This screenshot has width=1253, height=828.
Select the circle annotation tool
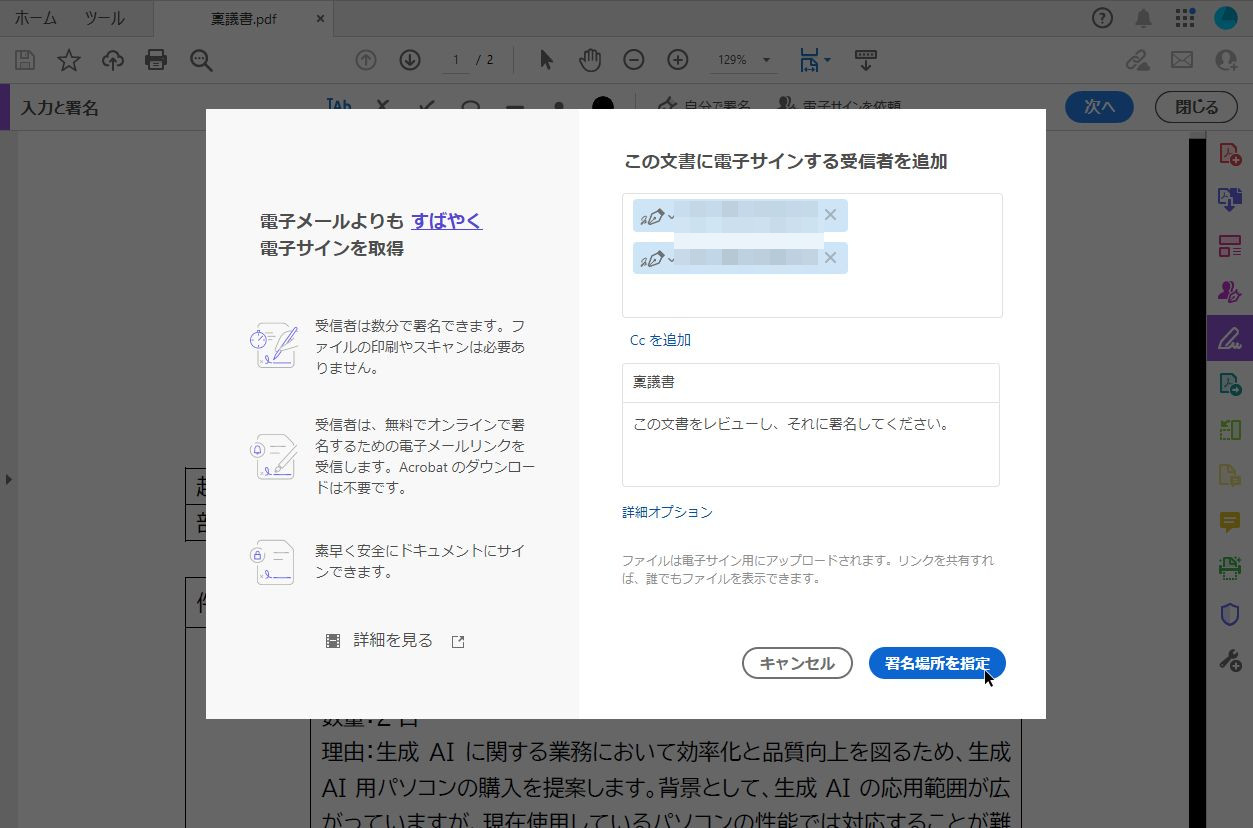click(469, 105)
